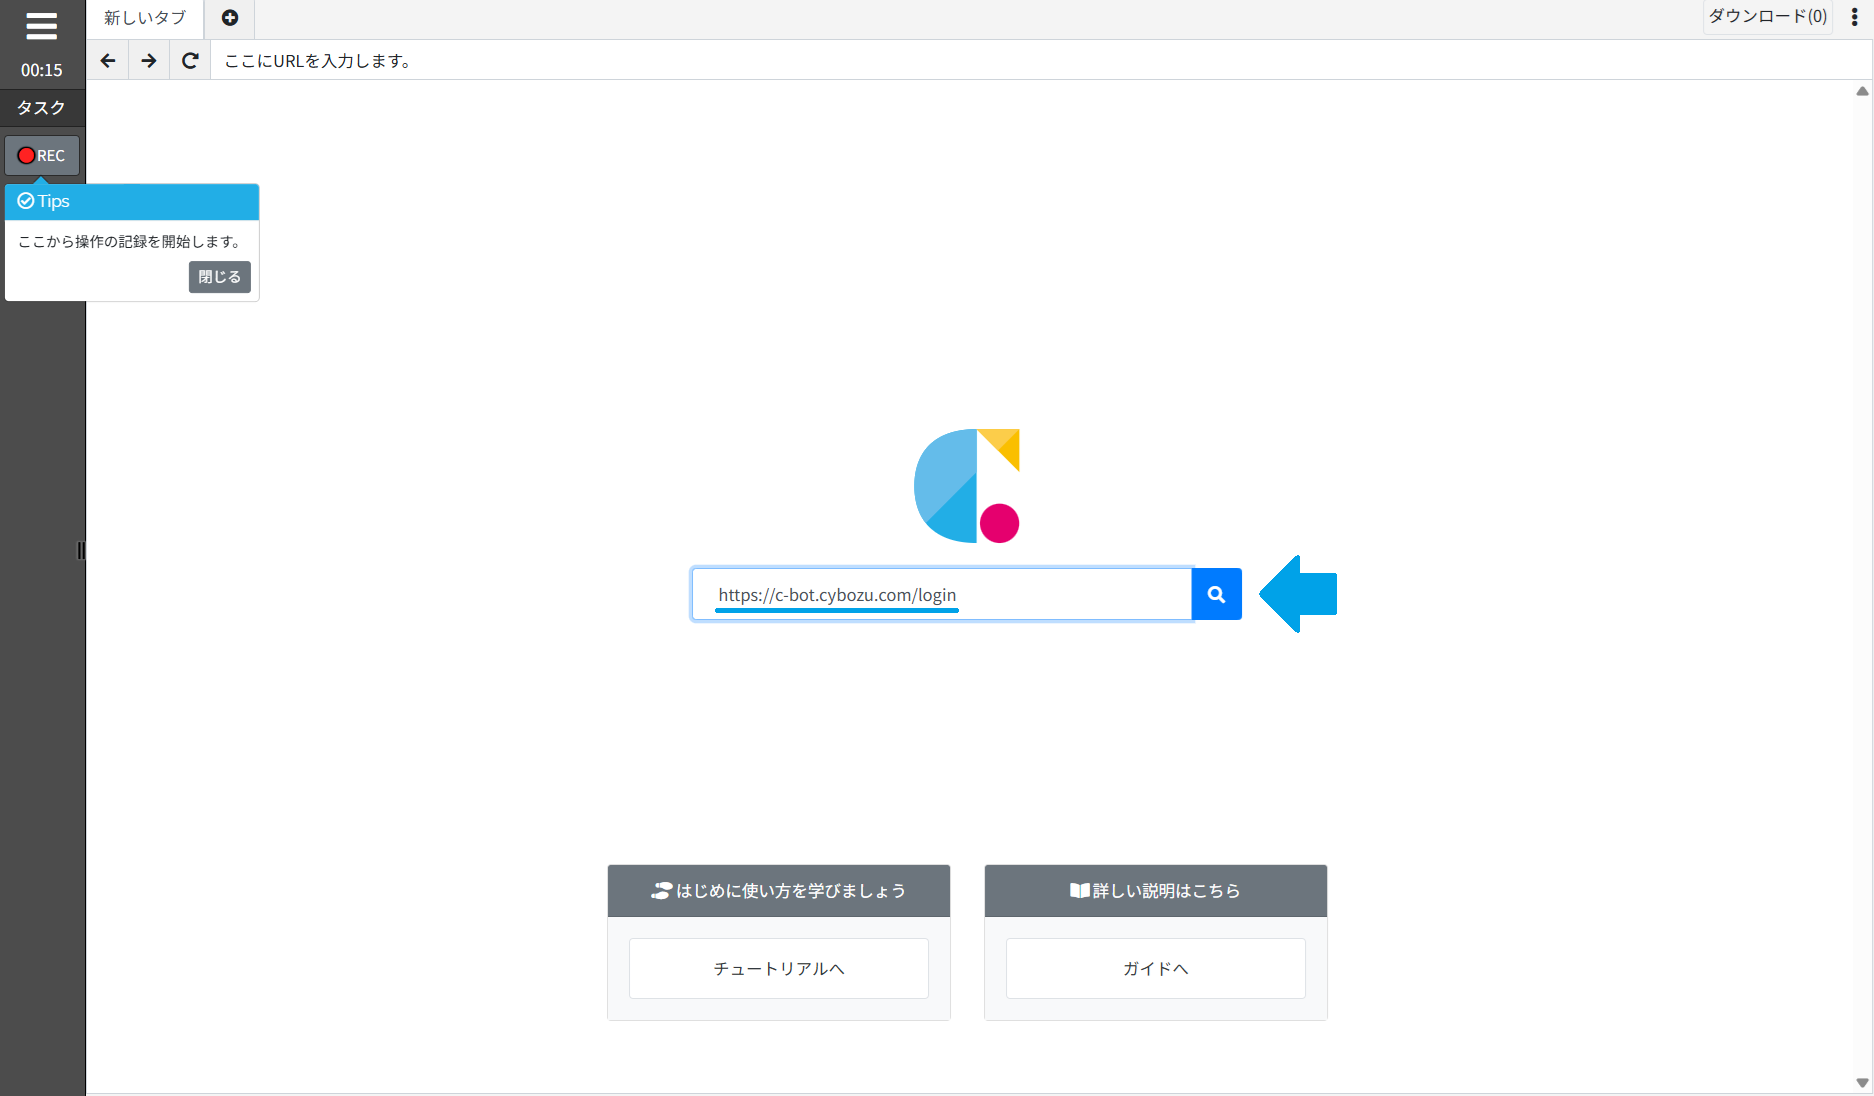Image resolution: width=1874 pixels, height=1096 pixels.
Task: Click the center URL search field
Action: [x=942, y=595]
